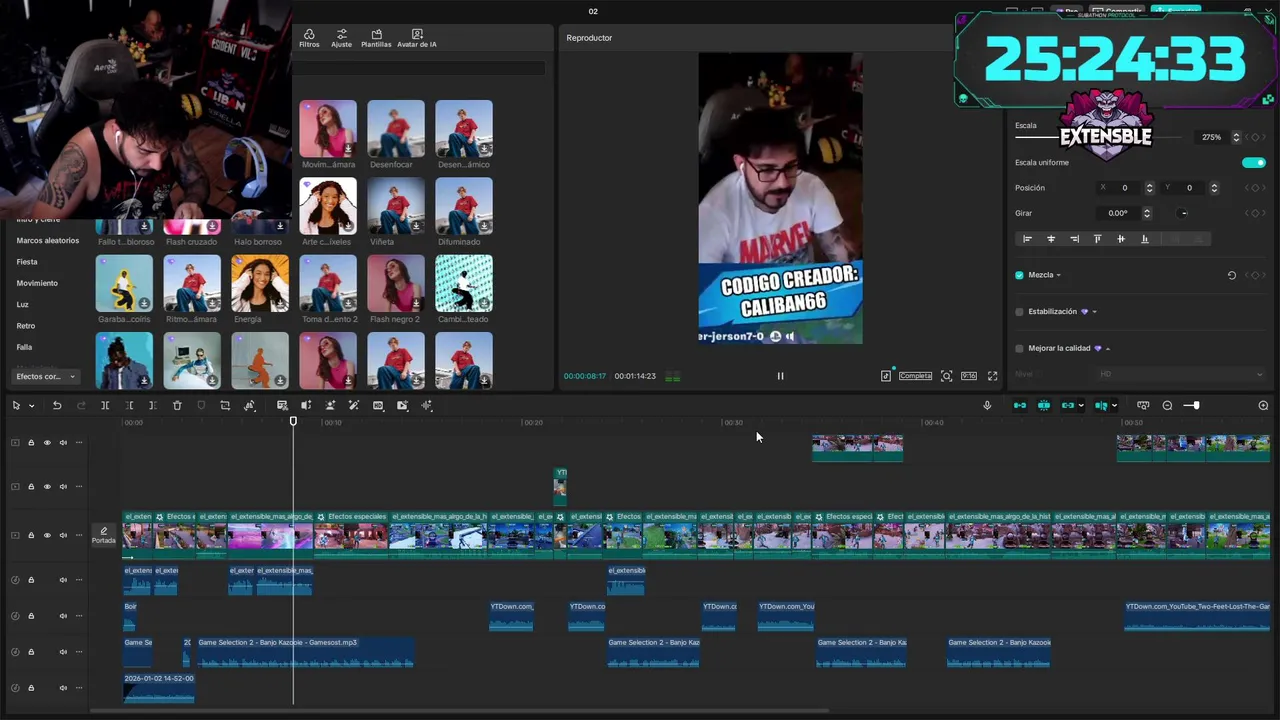Viewport: 1280px width, 720px height.
Task: Enter fullscreen preview in the player
Action: pos(992,376)
